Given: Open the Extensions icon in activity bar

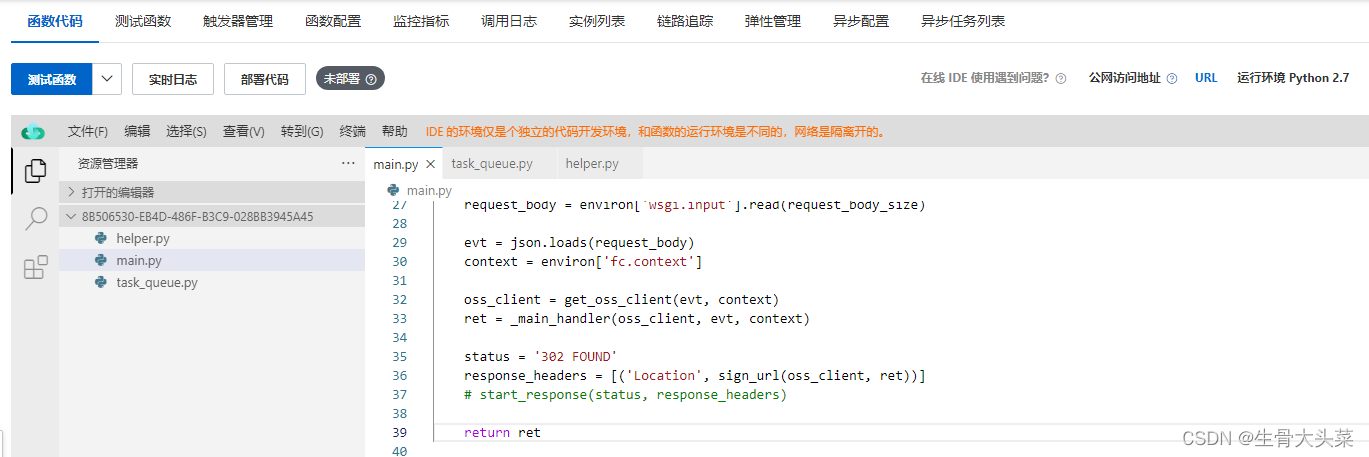Looking at the screenshot, I should point(35,266).
